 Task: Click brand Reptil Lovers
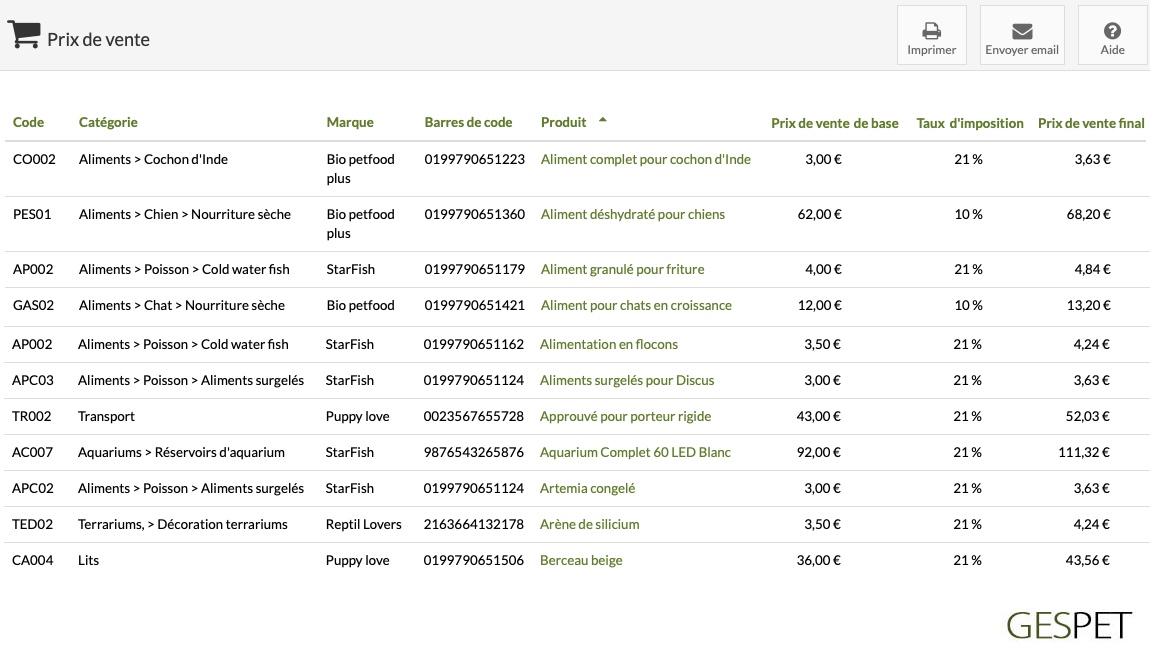tap(364, 524)
